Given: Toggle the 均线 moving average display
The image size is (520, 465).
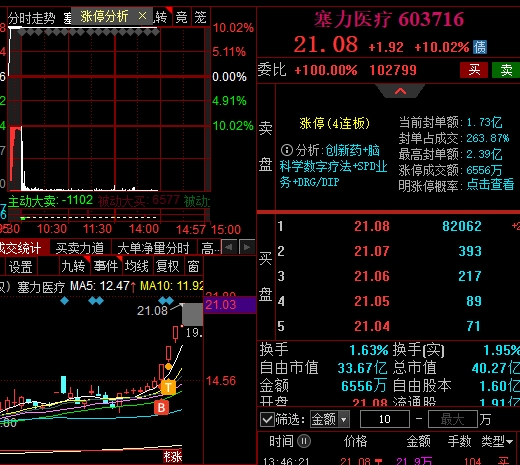Looking at the screenshot, I should coord(136,266).
